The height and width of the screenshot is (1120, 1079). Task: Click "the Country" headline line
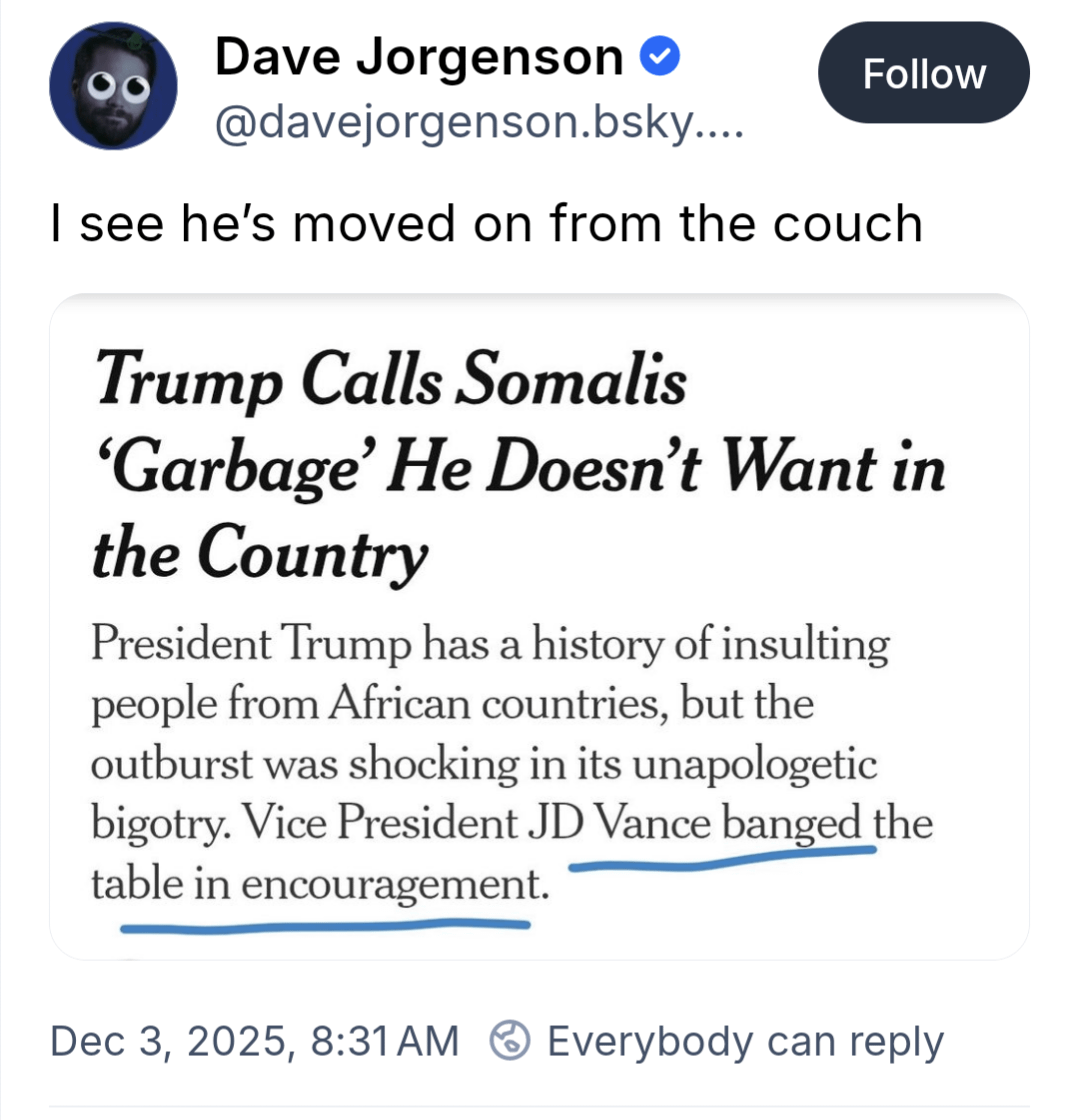pos(260,551)
